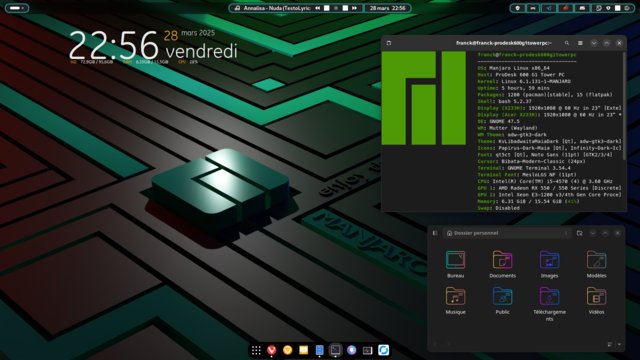Click the activities workspace indicator
The width and height of the screenshot is (640, 360).
click(x=17, y=8)
